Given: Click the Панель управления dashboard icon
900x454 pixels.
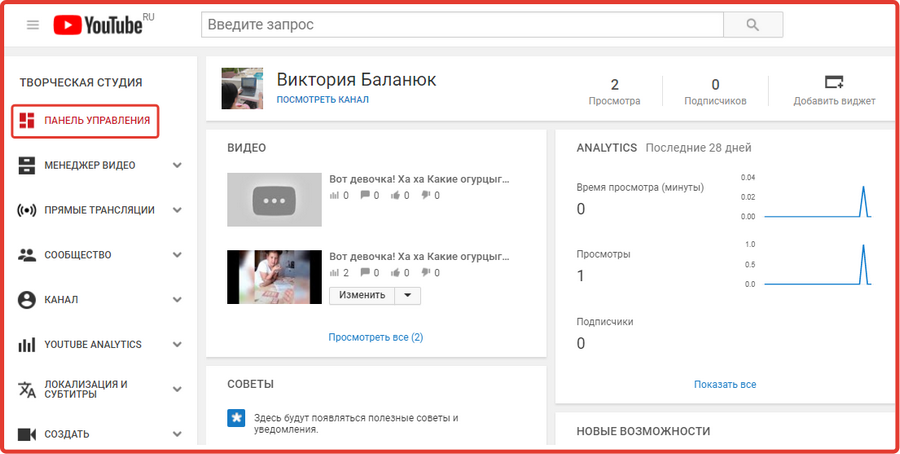Looking at the screenshot, I should (x=27, y=121).
